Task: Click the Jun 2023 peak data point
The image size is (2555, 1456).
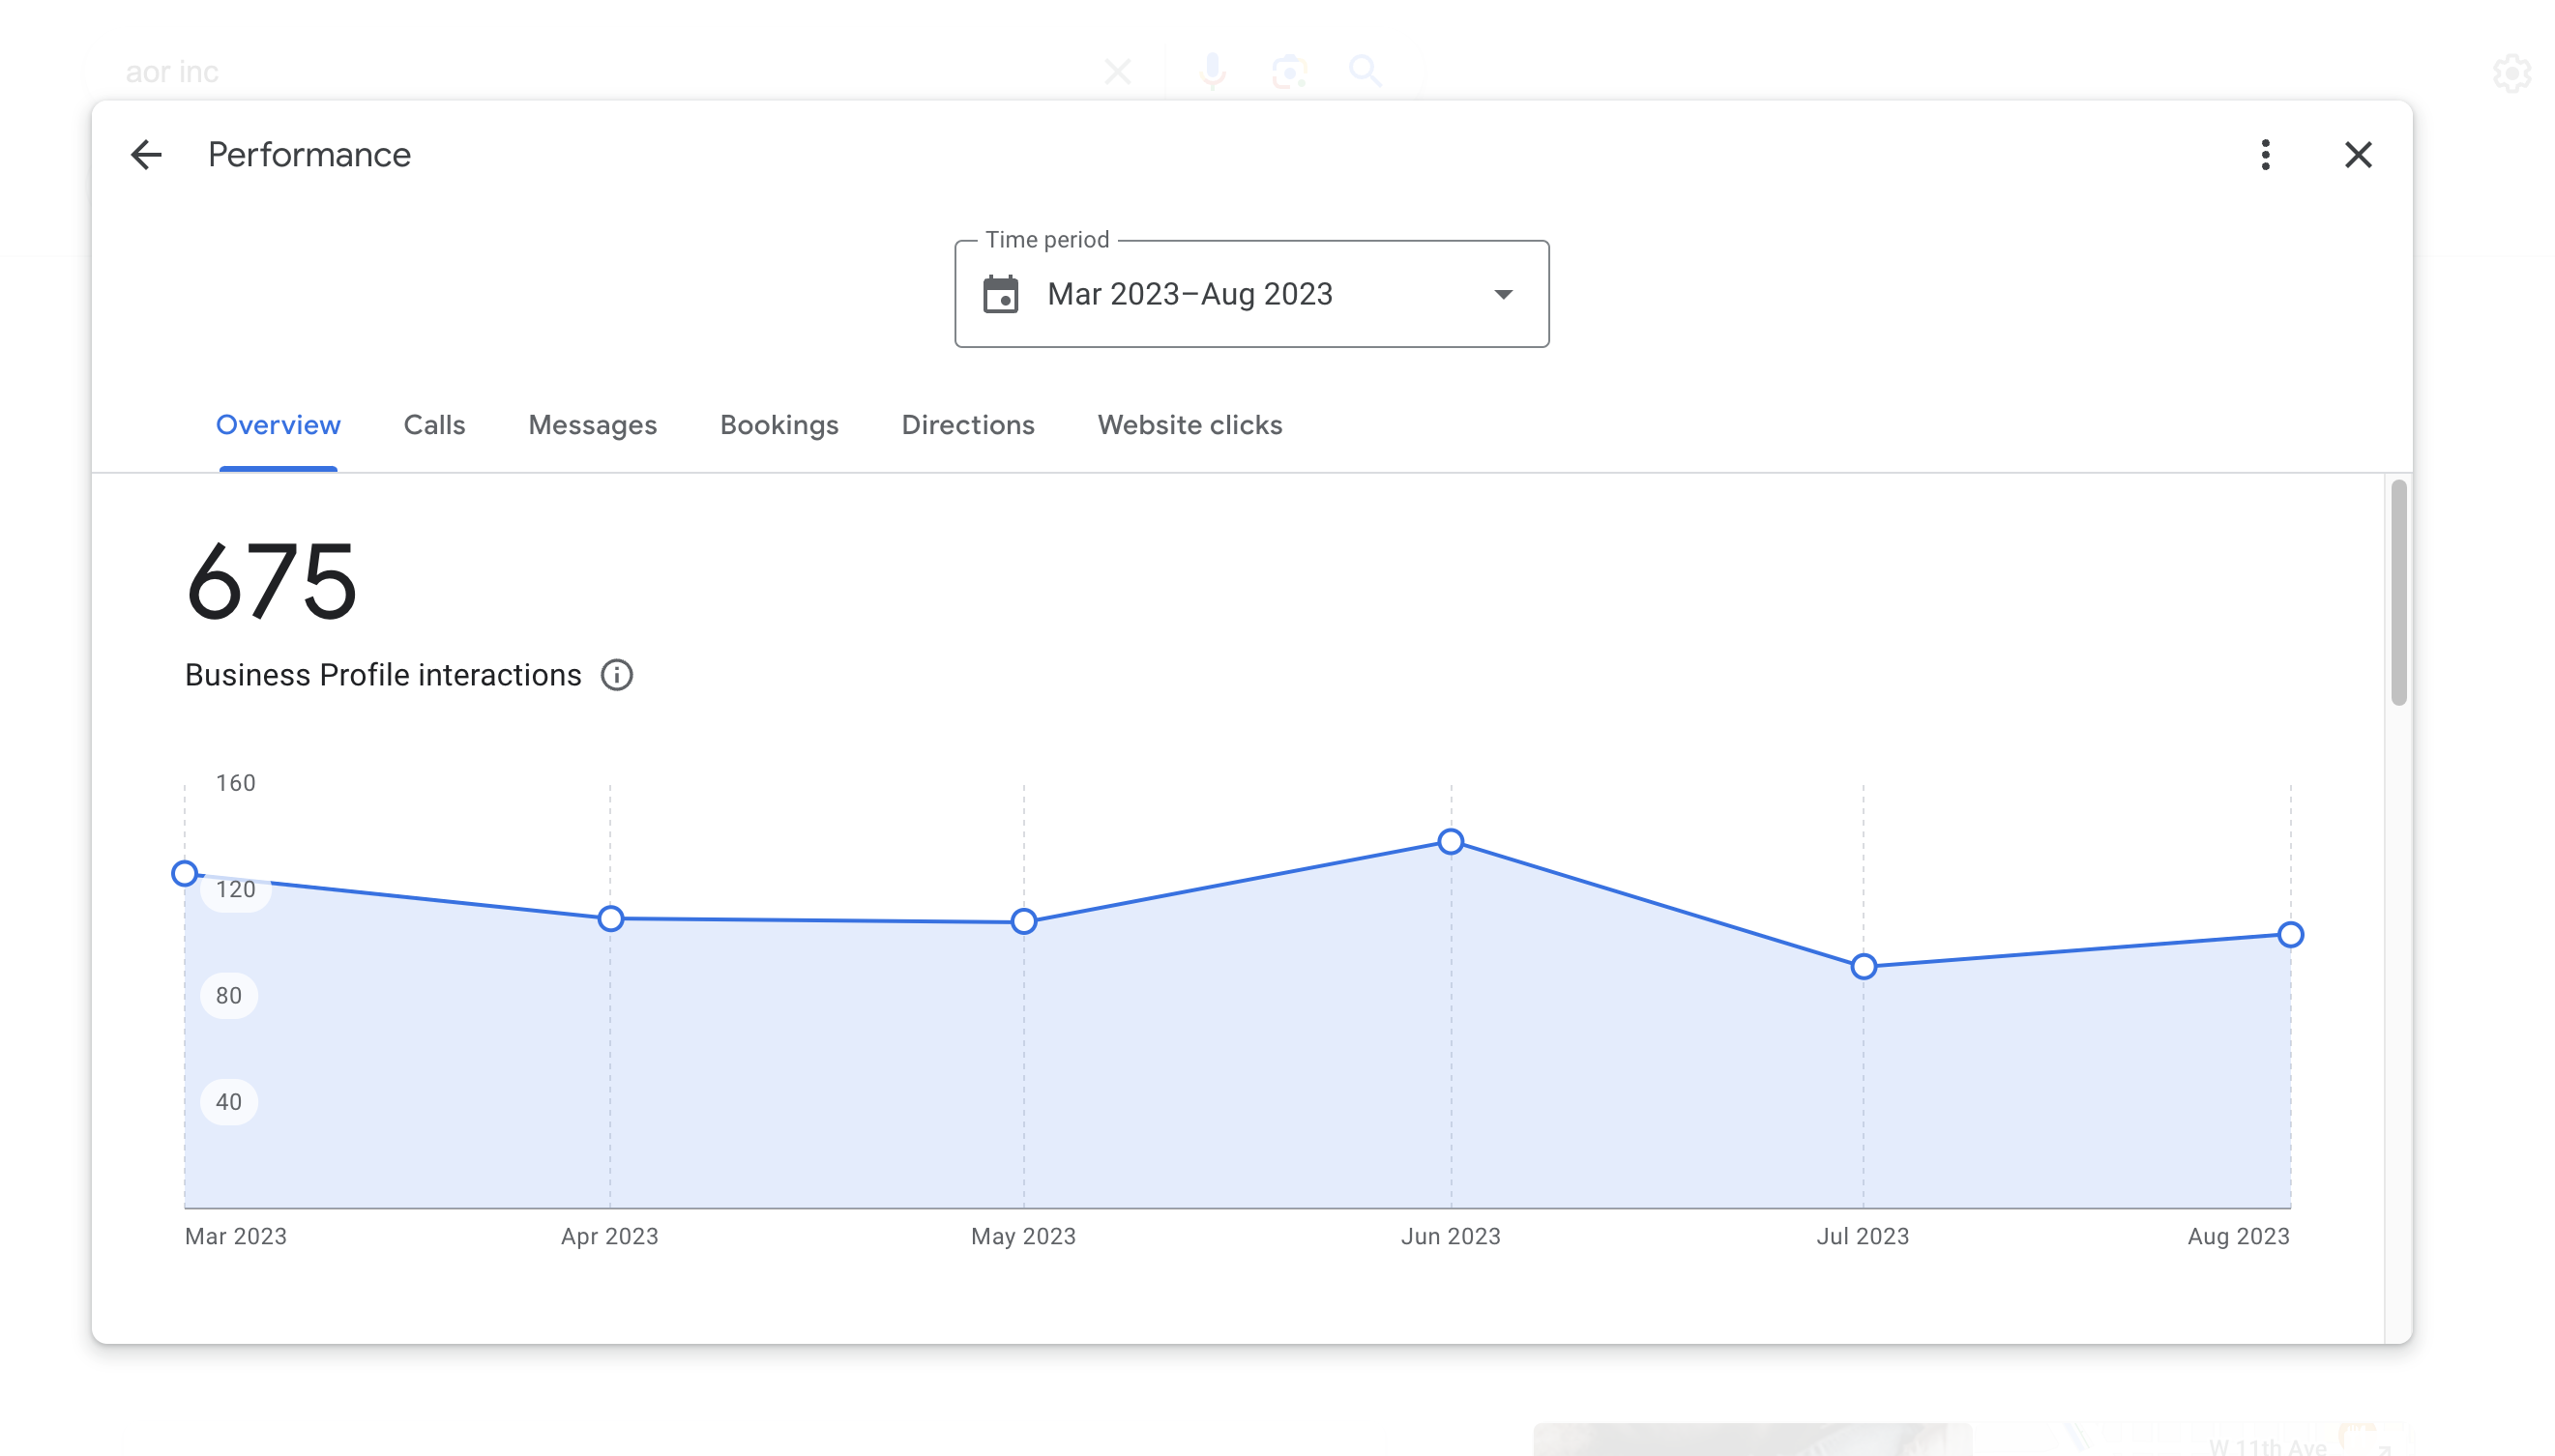Action: click(1450, 842)
